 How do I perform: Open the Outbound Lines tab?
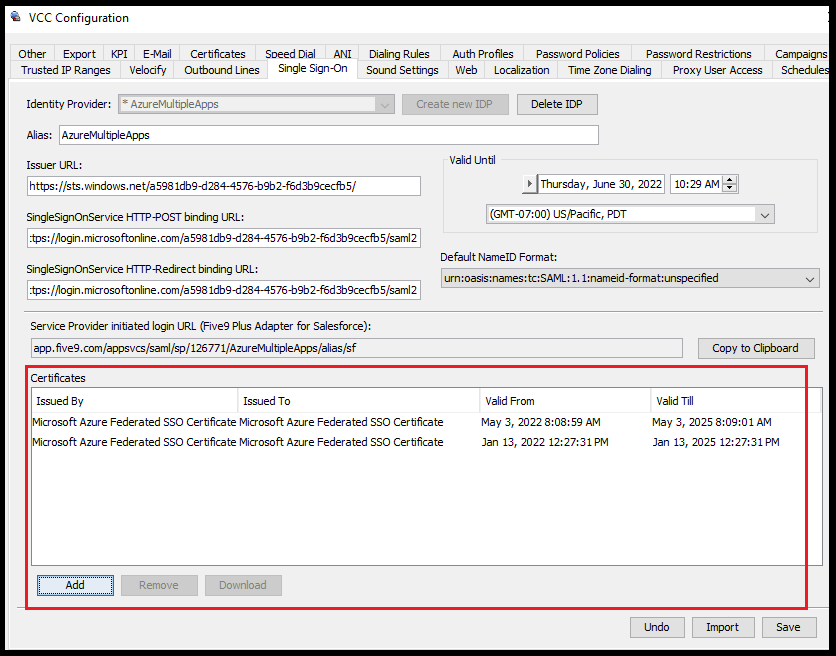[x=222, y=70]
